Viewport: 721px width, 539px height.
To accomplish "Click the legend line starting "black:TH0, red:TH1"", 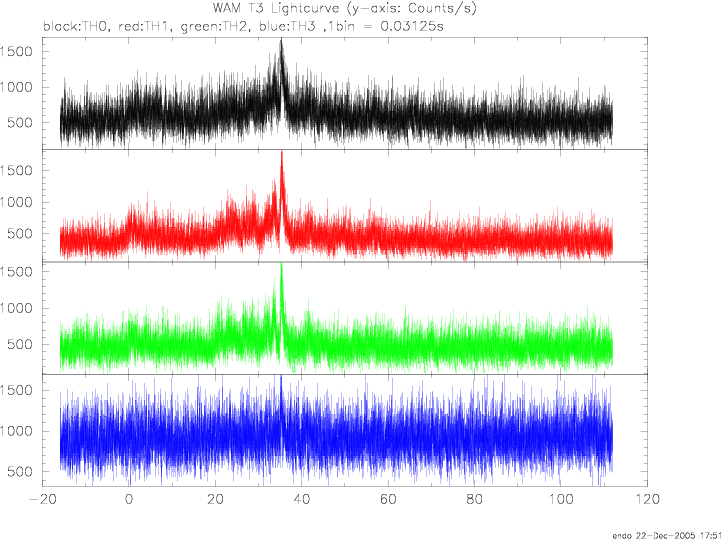I will pyautogui.click(x=243, y=26).
